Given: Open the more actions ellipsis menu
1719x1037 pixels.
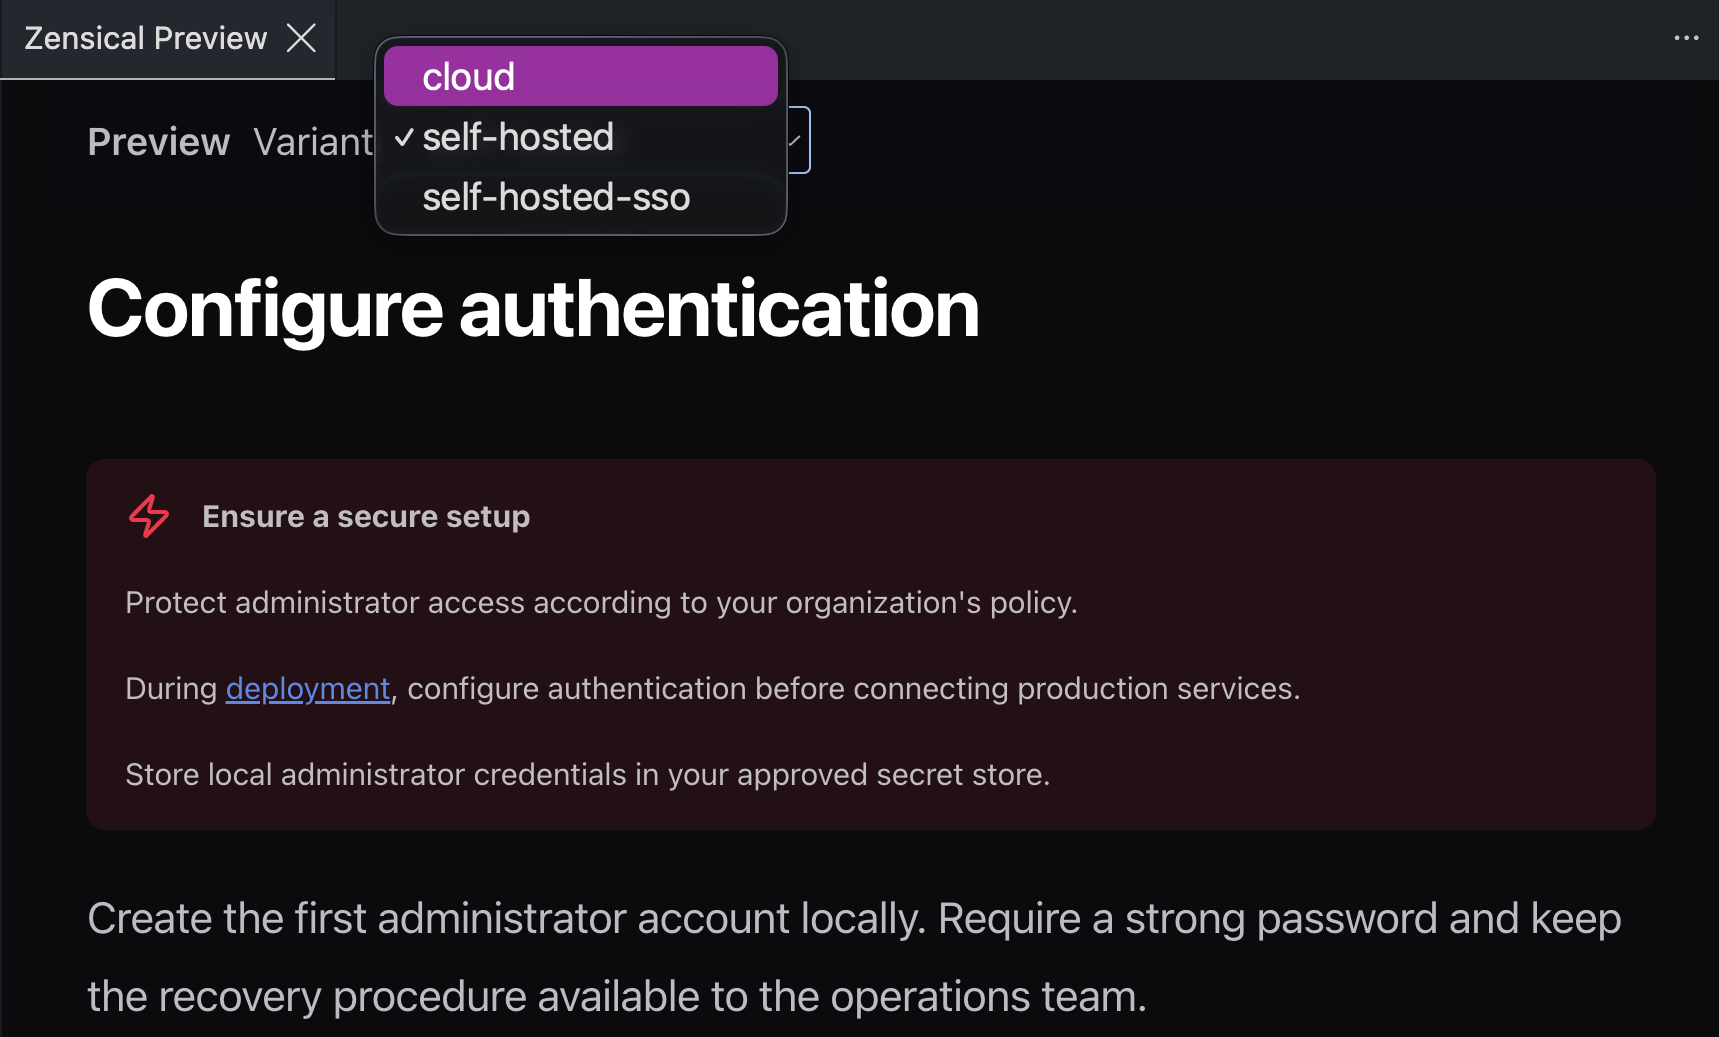Looking at the screenshot, I should pyautogui.click(x=1686, y=38).
